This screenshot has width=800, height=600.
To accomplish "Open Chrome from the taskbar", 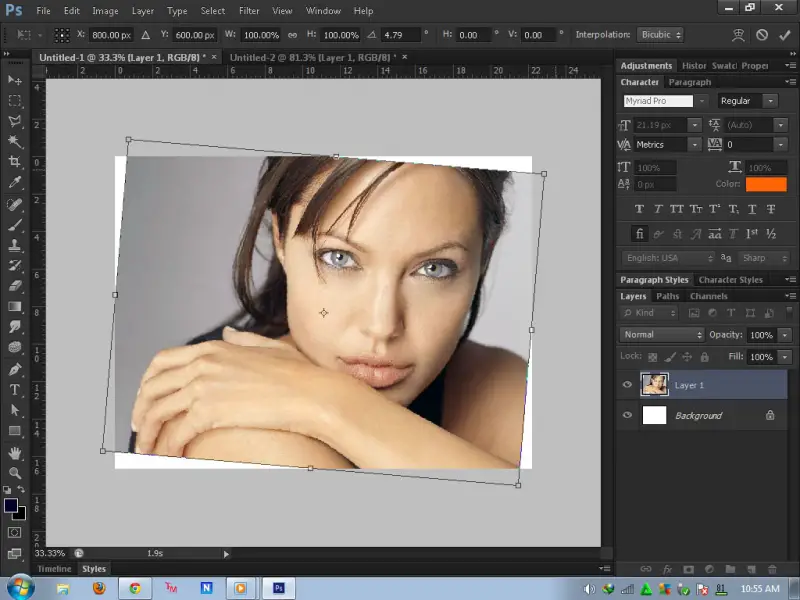I will coord(135,588).
